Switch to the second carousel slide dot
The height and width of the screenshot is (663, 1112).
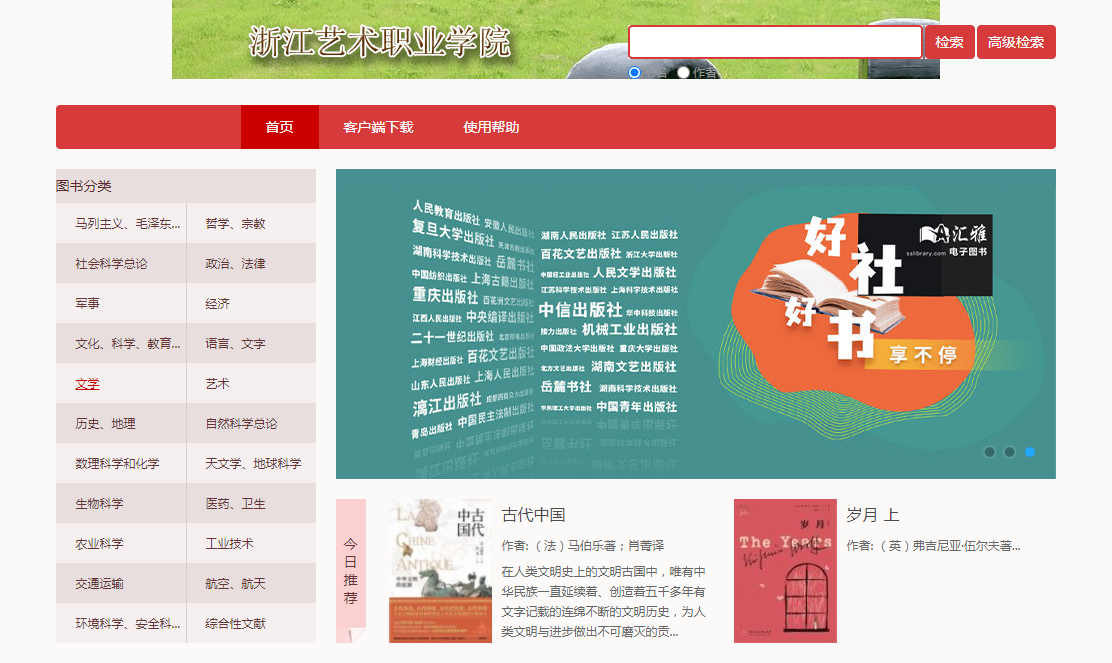click(1009, 452)
